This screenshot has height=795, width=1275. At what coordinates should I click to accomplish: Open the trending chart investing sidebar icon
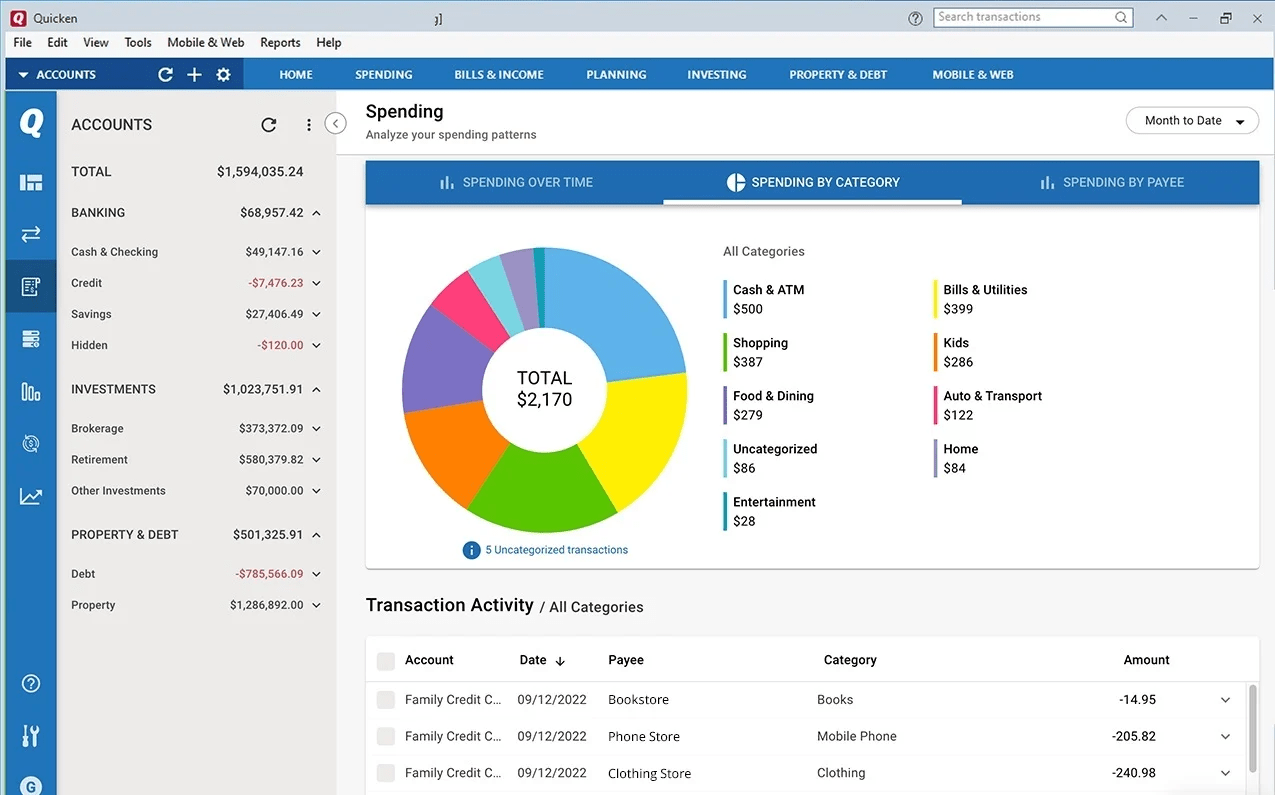click(x=31, y=496)
